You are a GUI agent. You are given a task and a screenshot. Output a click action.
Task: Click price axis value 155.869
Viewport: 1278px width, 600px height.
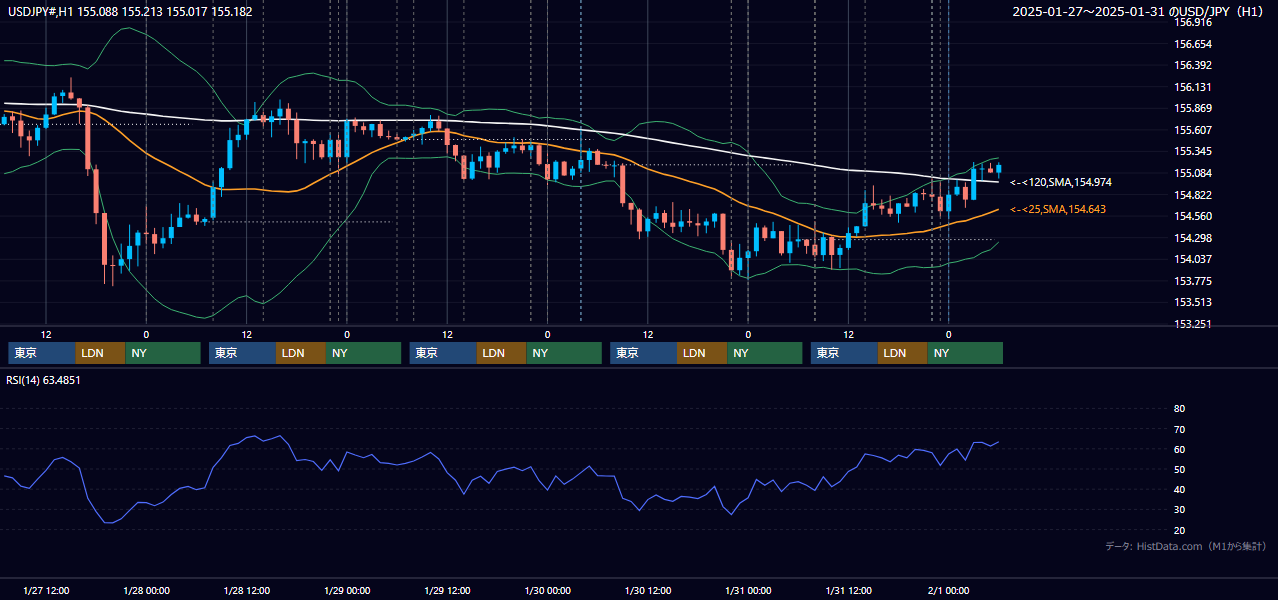click(x=1192, y=108)
